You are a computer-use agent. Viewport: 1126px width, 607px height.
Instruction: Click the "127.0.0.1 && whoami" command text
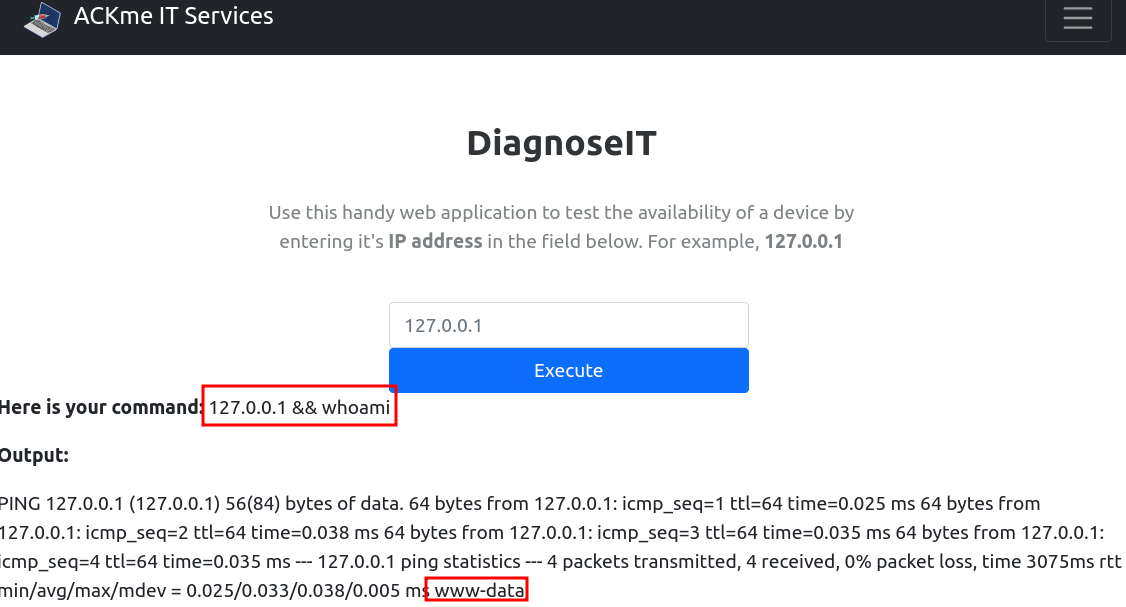(299, 407)
